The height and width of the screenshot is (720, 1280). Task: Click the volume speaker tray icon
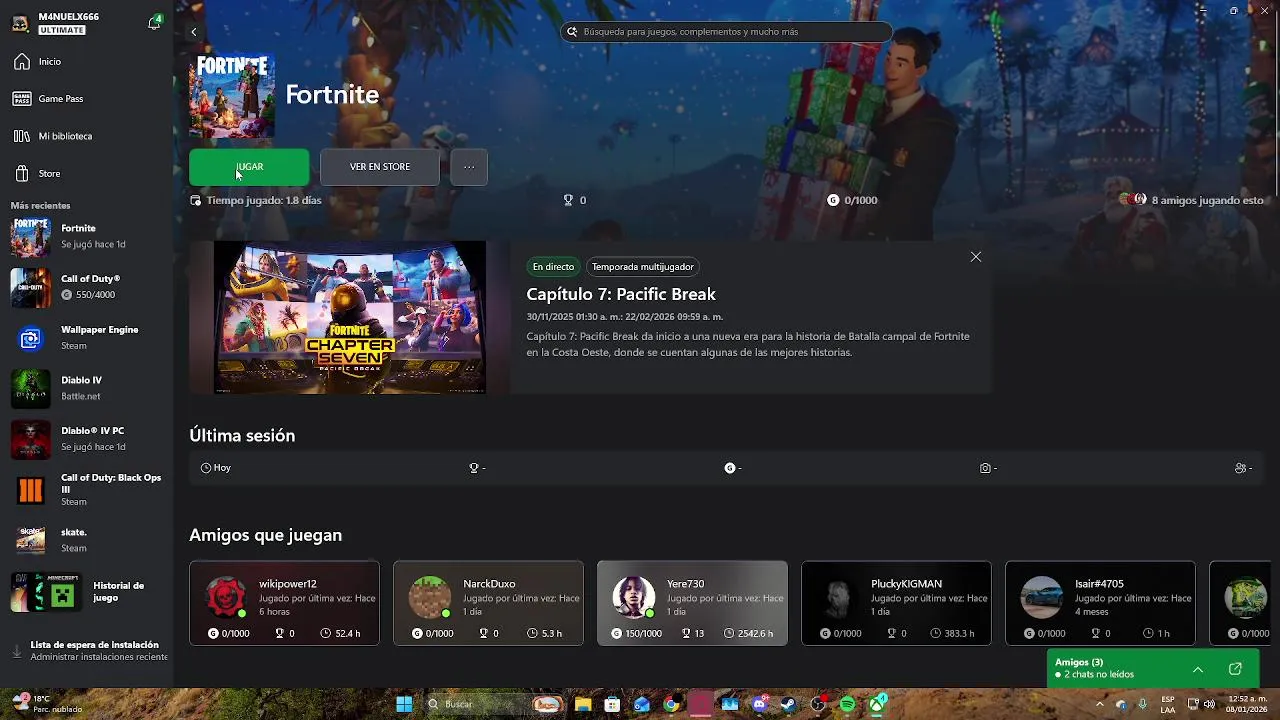1210,704
